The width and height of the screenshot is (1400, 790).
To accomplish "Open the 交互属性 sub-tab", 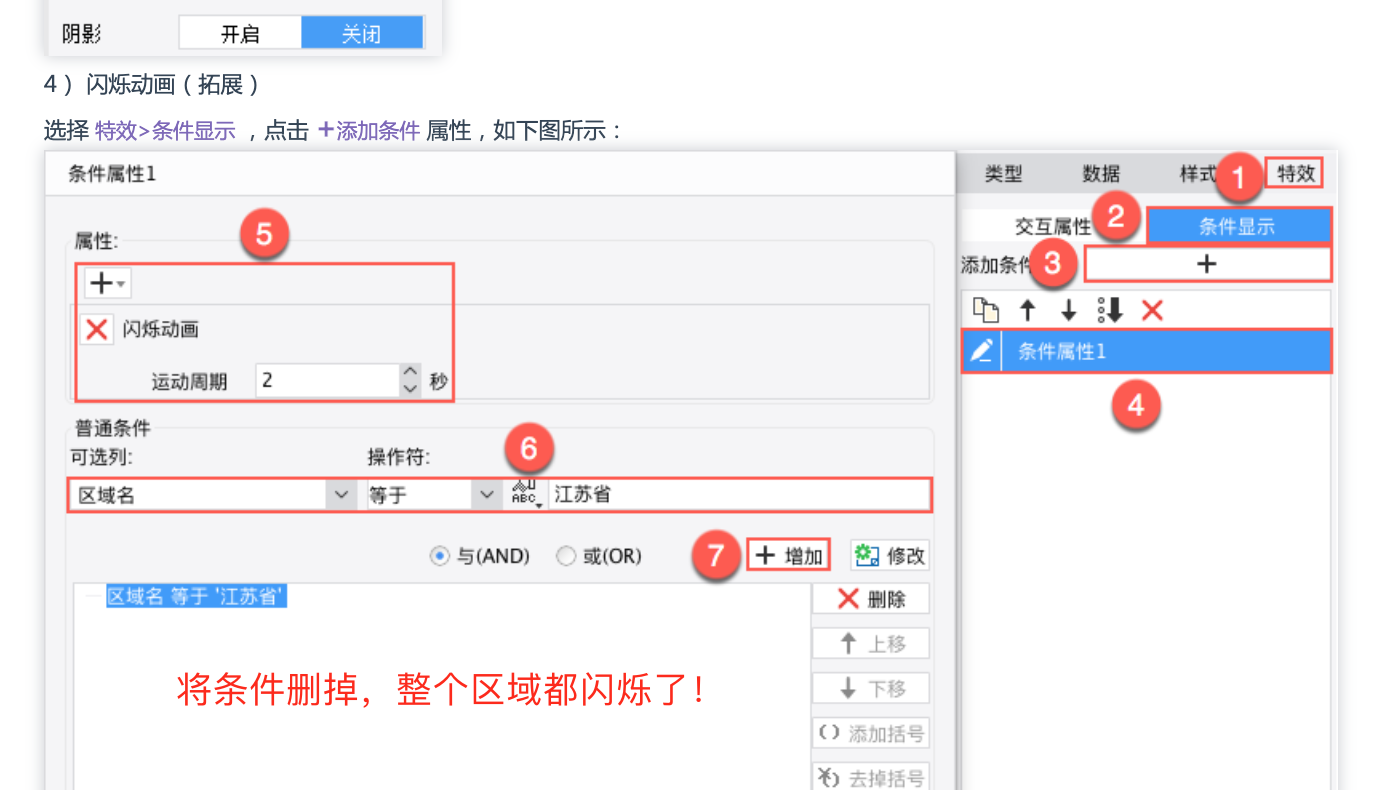I will pyautogui.click(x=1053, y=227).
